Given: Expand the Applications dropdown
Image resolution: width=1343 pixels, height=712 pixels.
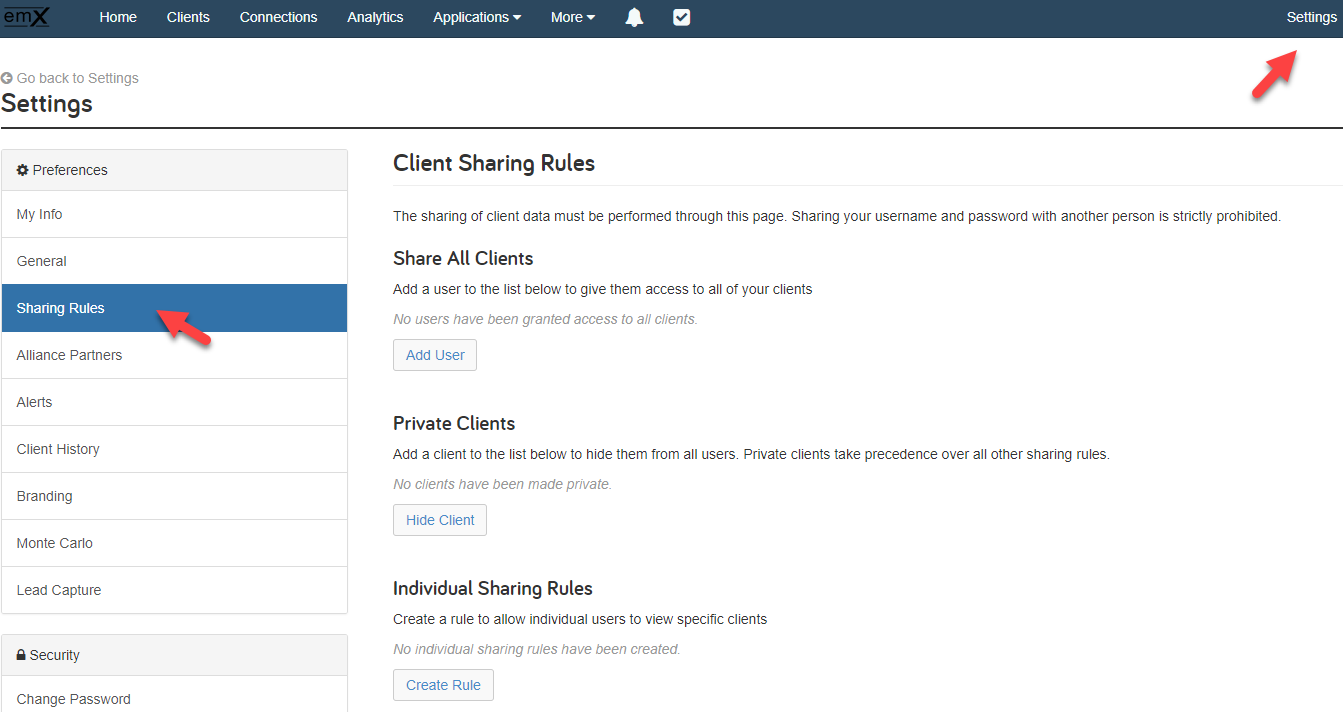Looking at the screenshot, I should click(477, 17).
